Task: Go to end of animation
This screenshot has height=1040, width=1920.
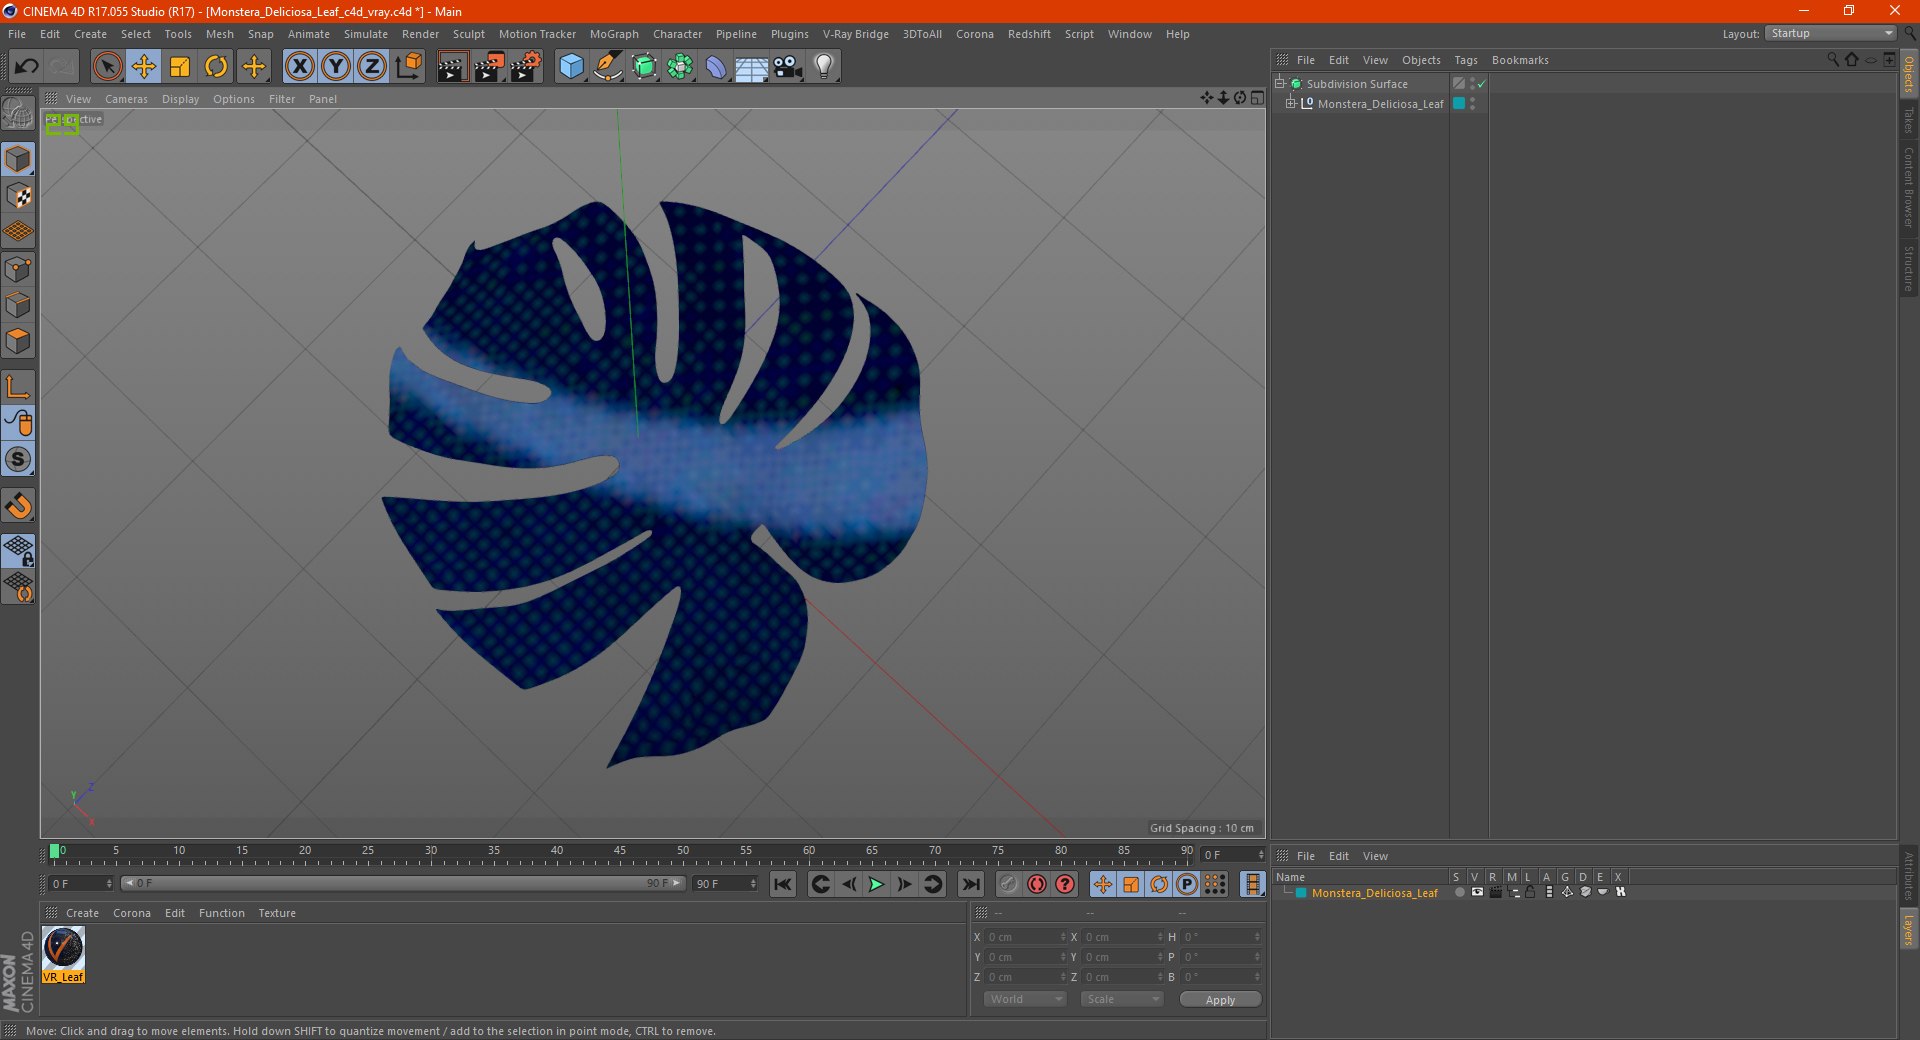Action: pyautogui.click(x=970, y=884)
